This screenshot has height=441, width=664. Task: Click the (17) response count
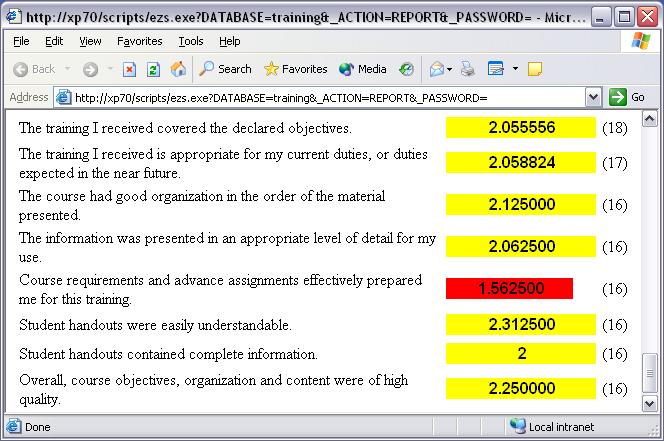(x=615, y=163)
